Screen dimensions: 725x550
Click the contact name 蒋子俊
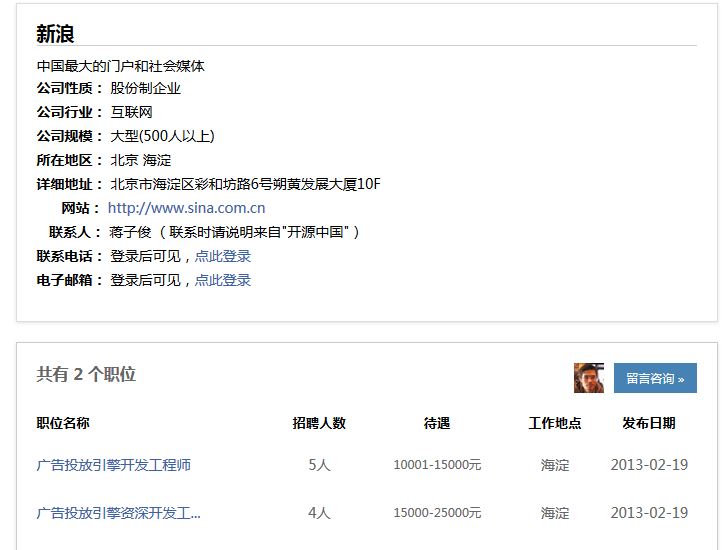(130, 232)
